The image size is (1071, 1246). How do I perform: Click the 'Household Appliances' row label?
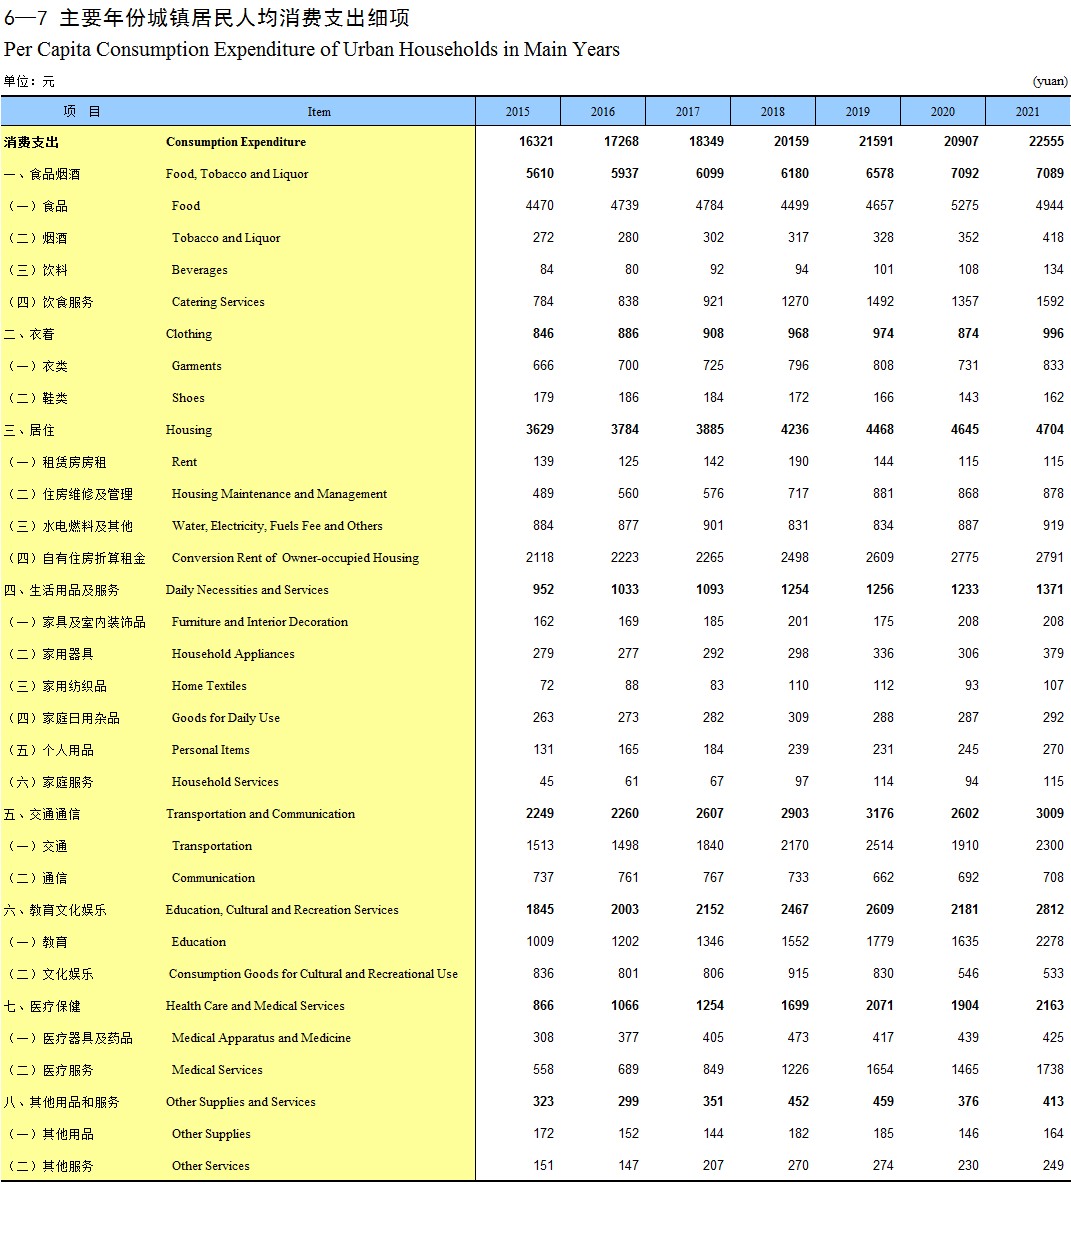coord(233,654)
